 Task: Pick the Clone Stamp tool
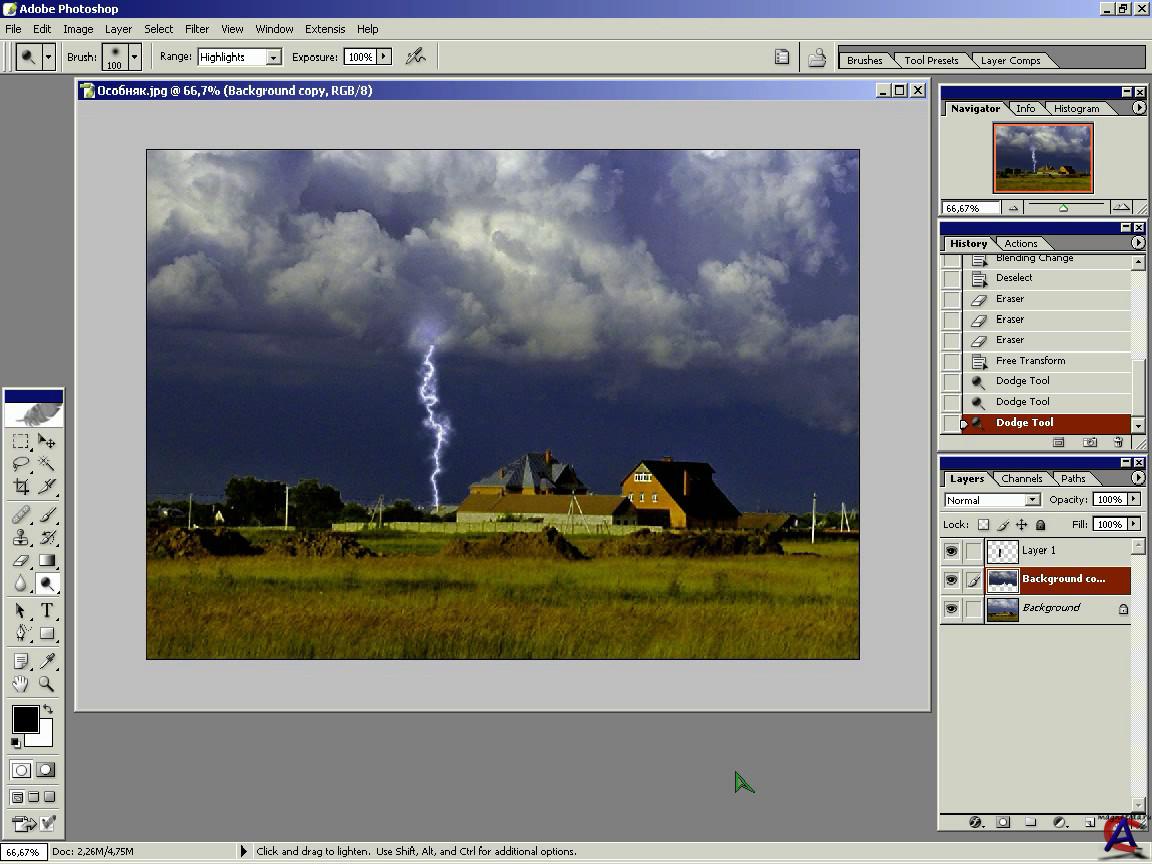point(21,538)
